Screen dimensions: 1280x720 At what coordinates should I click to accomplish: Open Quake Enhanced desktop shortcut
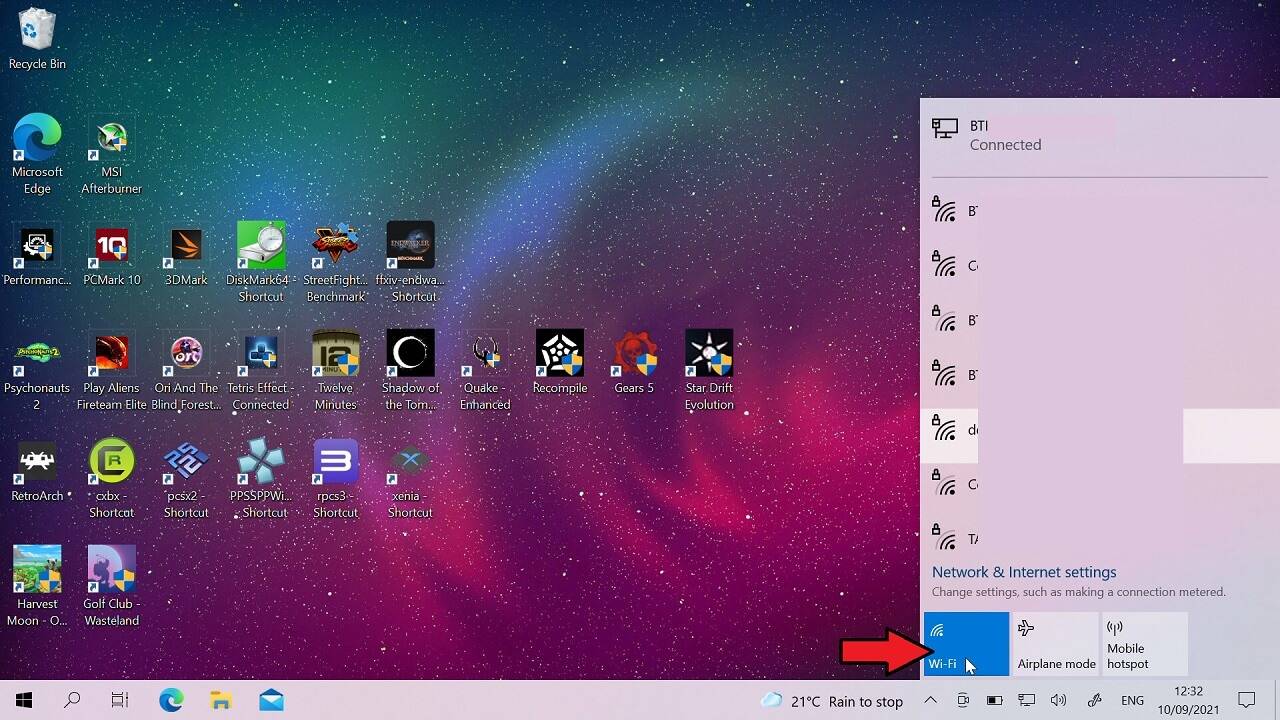point(485,371)
